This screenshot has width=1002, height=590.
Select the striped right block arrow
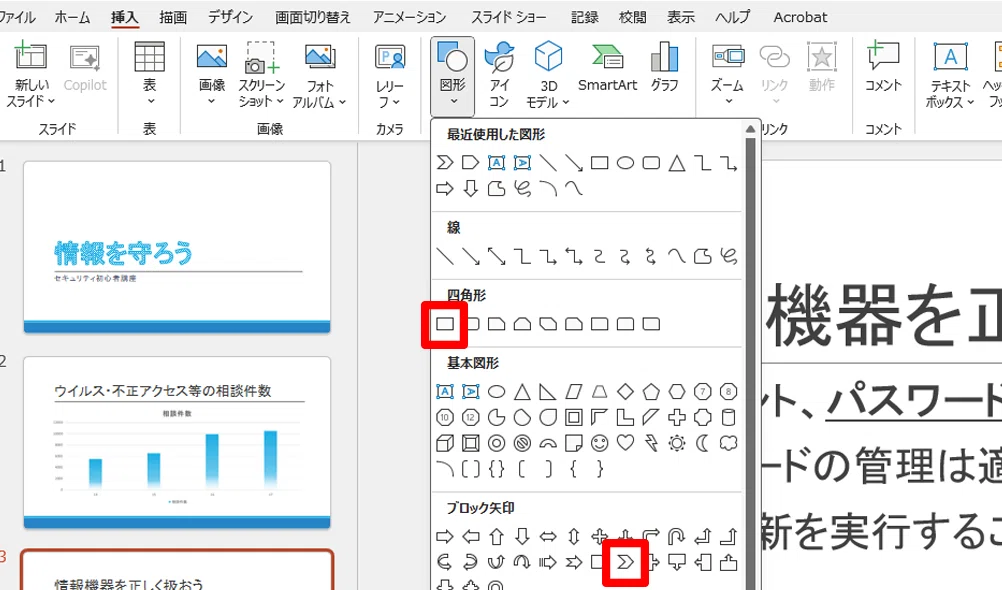pos(548,563)
